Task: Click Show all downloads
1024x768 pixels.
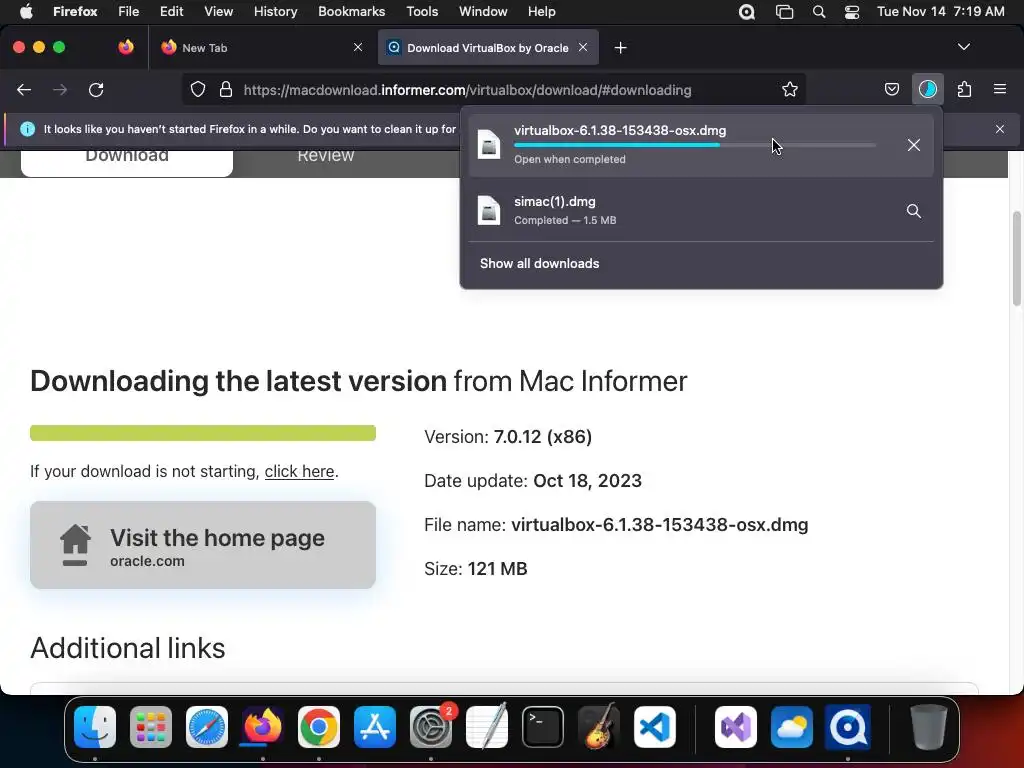Action: (x=539, y=263)
